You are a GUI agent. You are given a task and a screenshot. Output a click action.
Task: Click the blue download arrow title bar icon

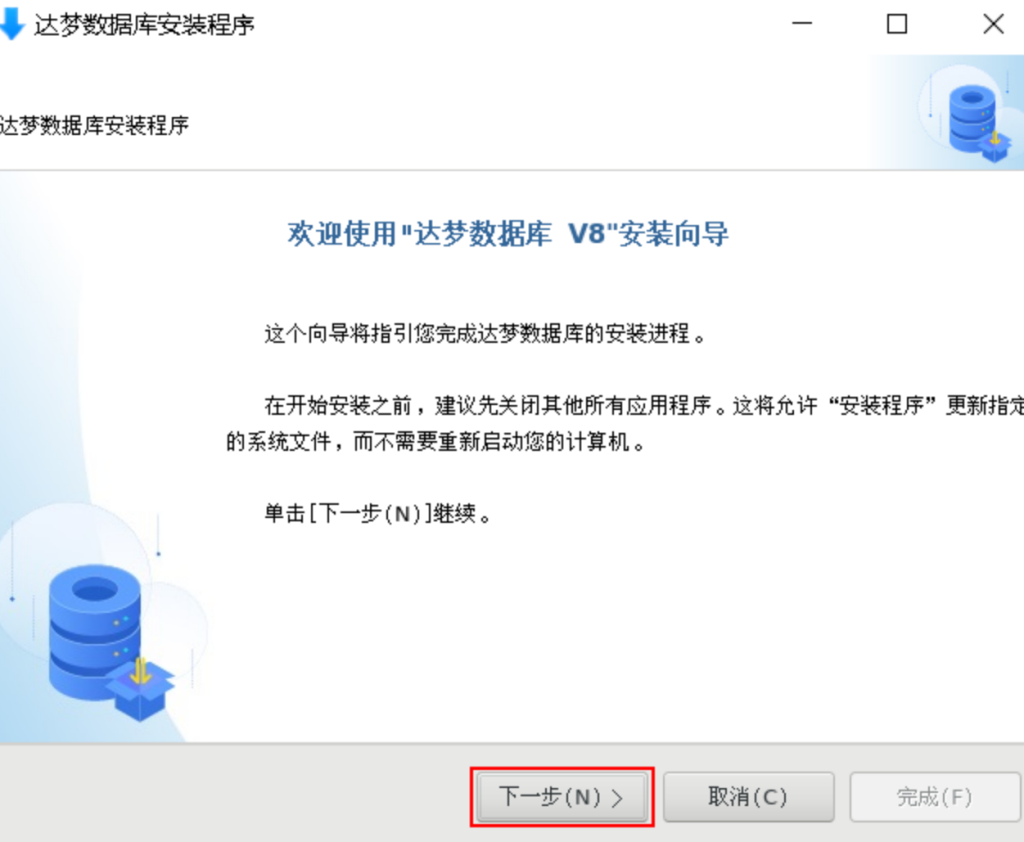[12, 24]
